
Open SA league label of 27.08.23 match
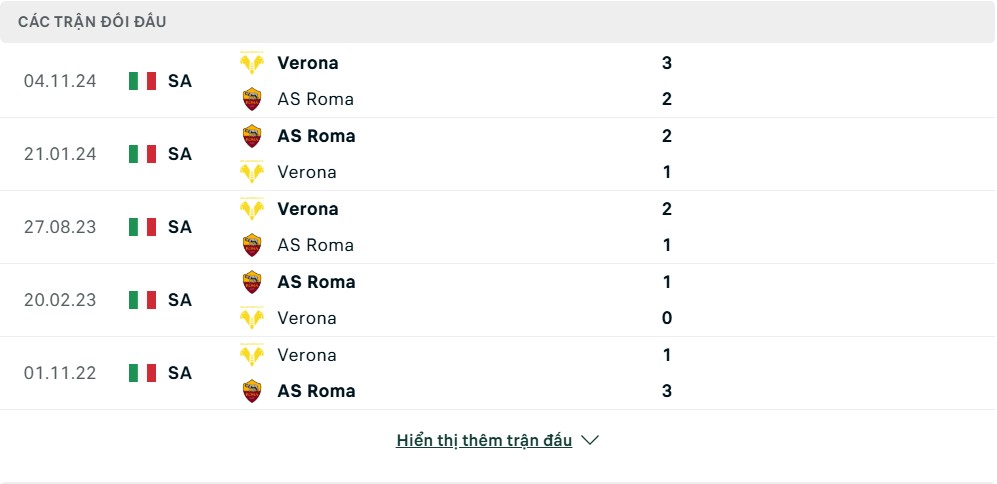click(x=180, y=227)
